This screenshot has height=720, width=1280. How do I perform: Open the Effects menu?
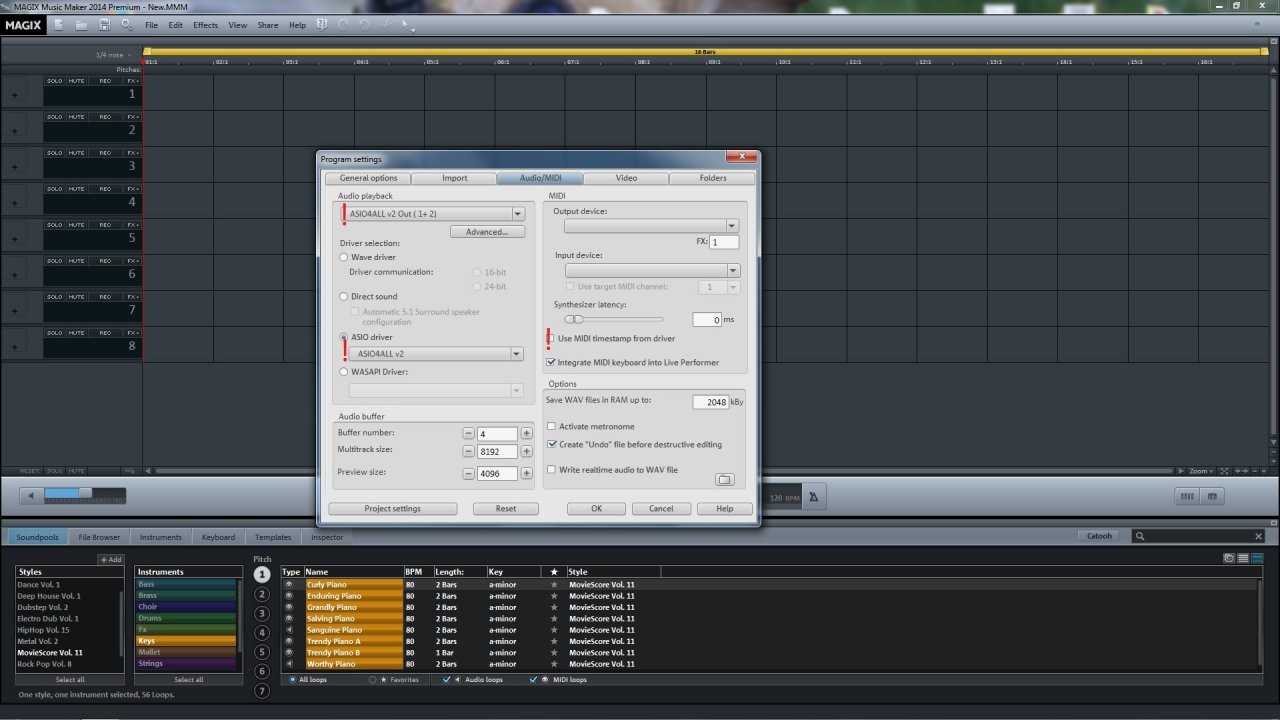click(205, 25)
